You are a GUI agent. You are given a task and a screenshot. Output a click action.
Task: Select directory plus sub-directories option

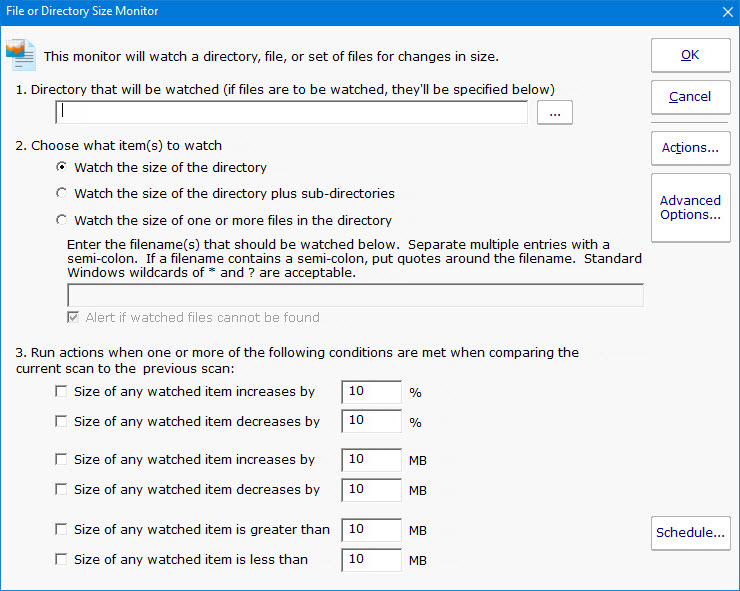(62, 193)
